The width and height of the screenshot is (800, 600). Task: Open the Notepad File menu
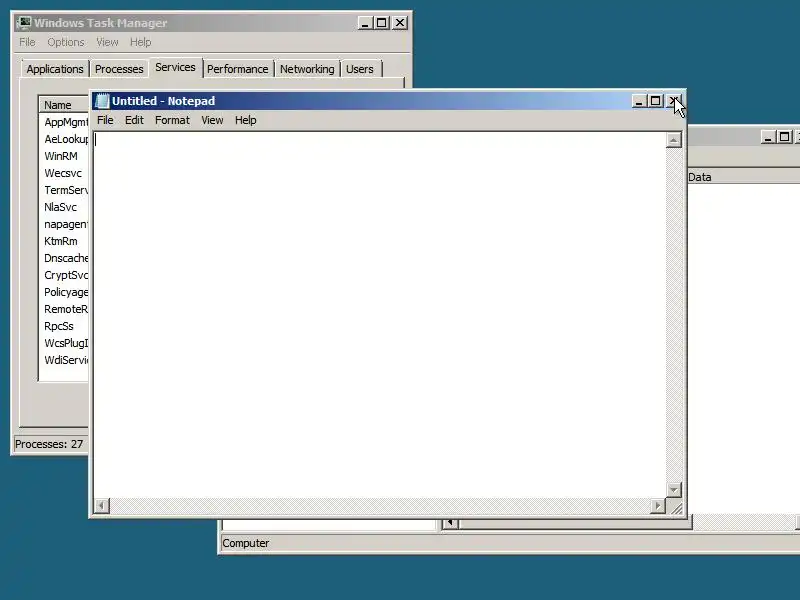coord(105,120)
